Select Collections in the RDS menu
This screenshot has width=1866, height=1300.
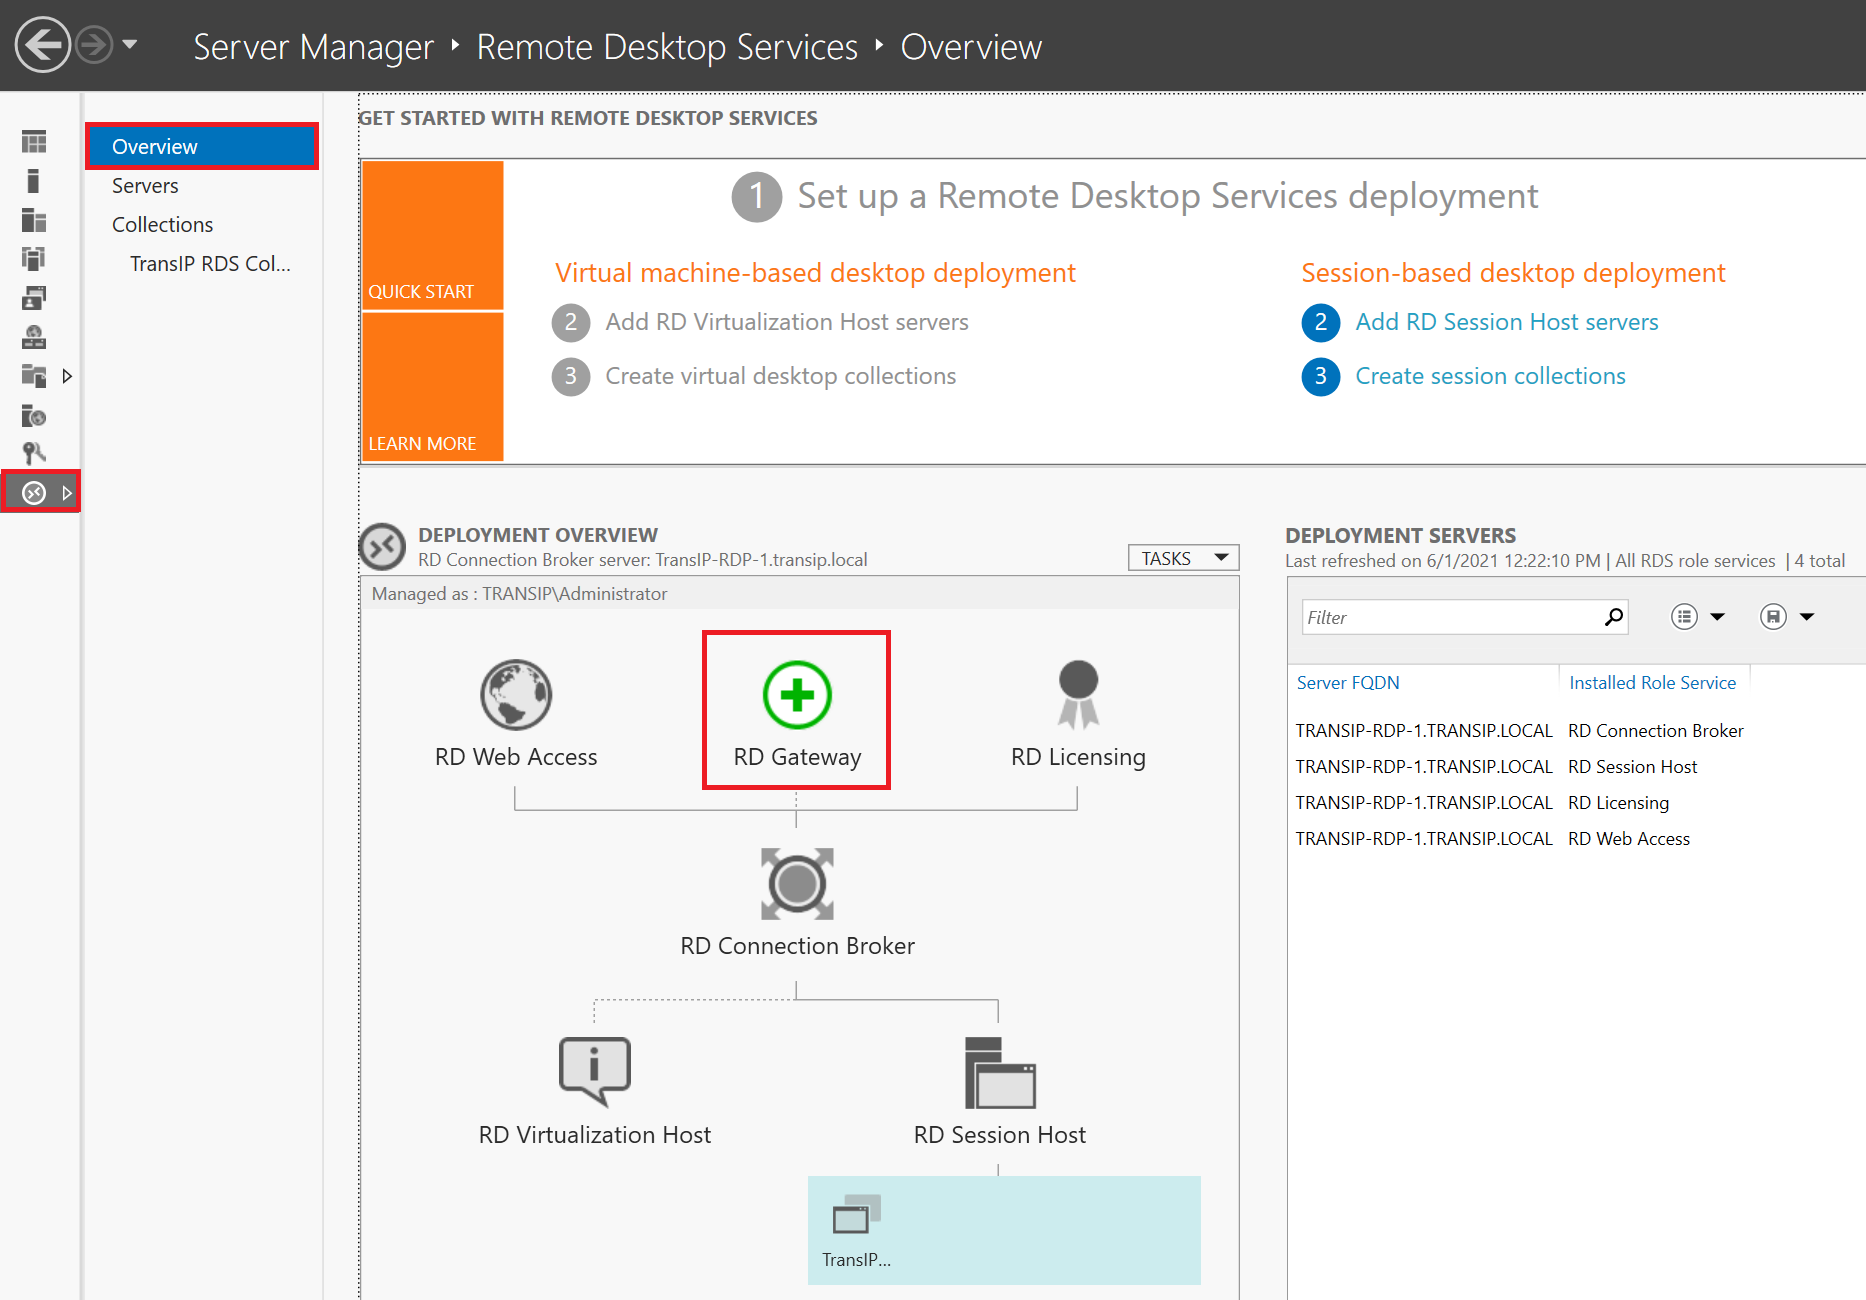point(163,225)
